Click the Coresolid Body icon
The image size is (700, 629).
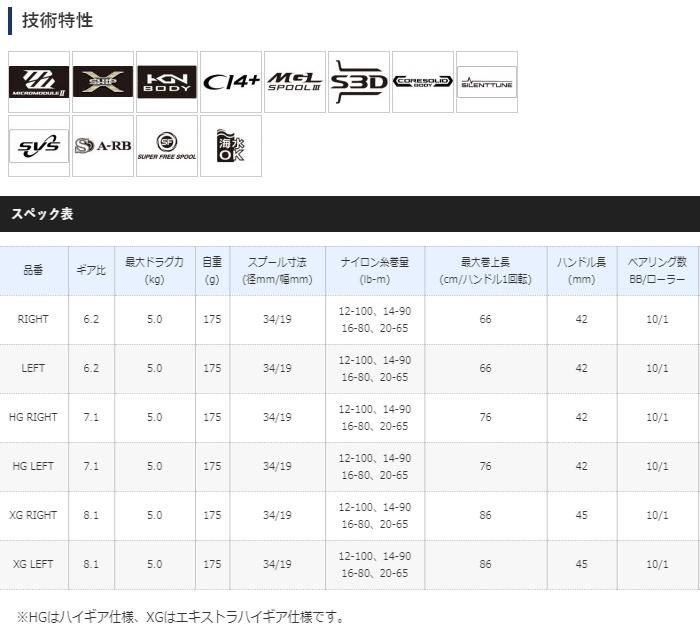[422, 82]
